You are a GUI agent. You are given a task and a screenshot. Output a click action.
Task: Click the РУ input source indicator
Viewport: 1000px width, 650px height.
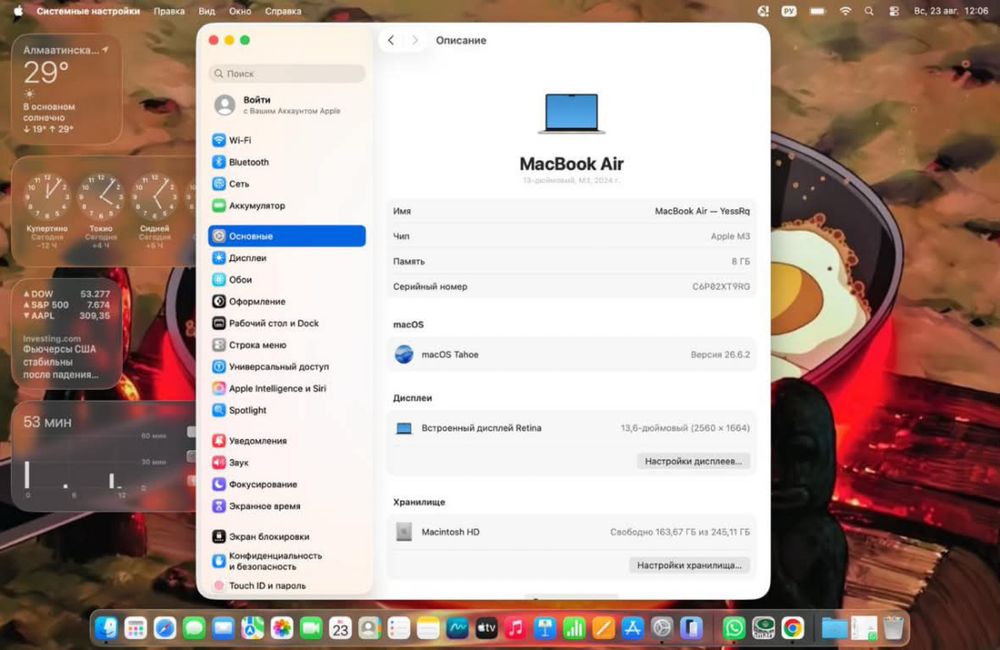[x=789, y=11]
